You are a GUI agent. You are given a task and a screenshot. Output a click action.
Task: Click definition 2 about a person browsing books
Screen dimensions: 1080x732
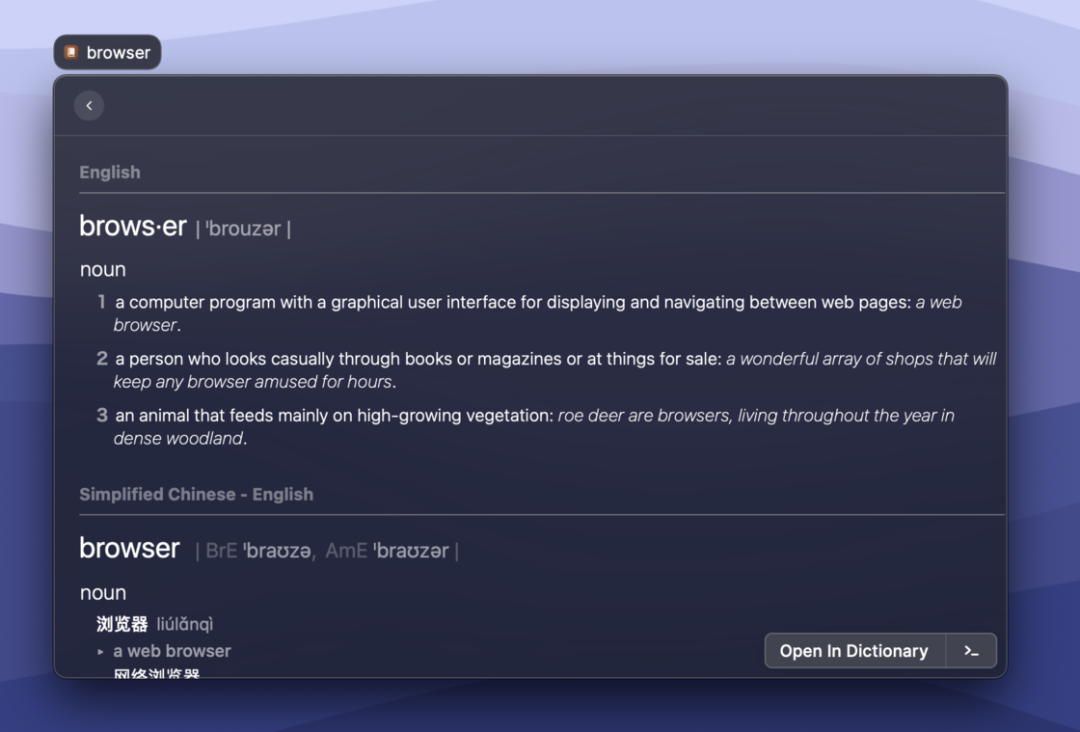418,359
